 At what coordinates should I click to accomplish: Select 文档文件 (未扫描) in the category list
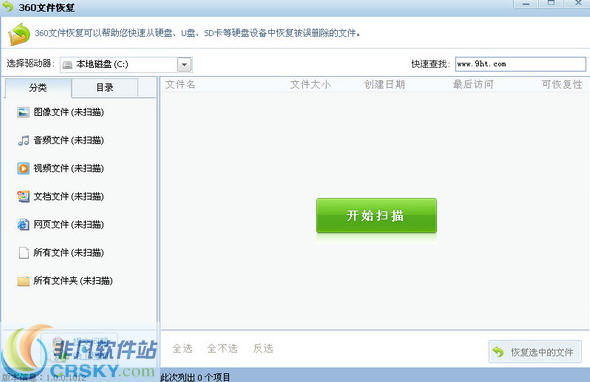click(x=68, y=196)
